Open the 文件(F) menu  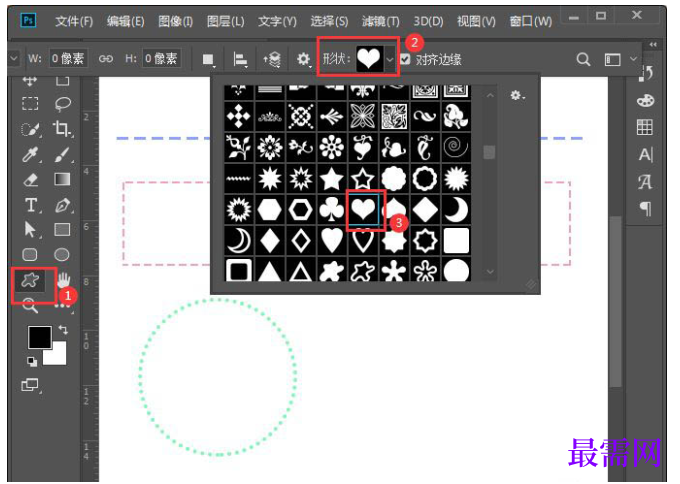(74, 21)
